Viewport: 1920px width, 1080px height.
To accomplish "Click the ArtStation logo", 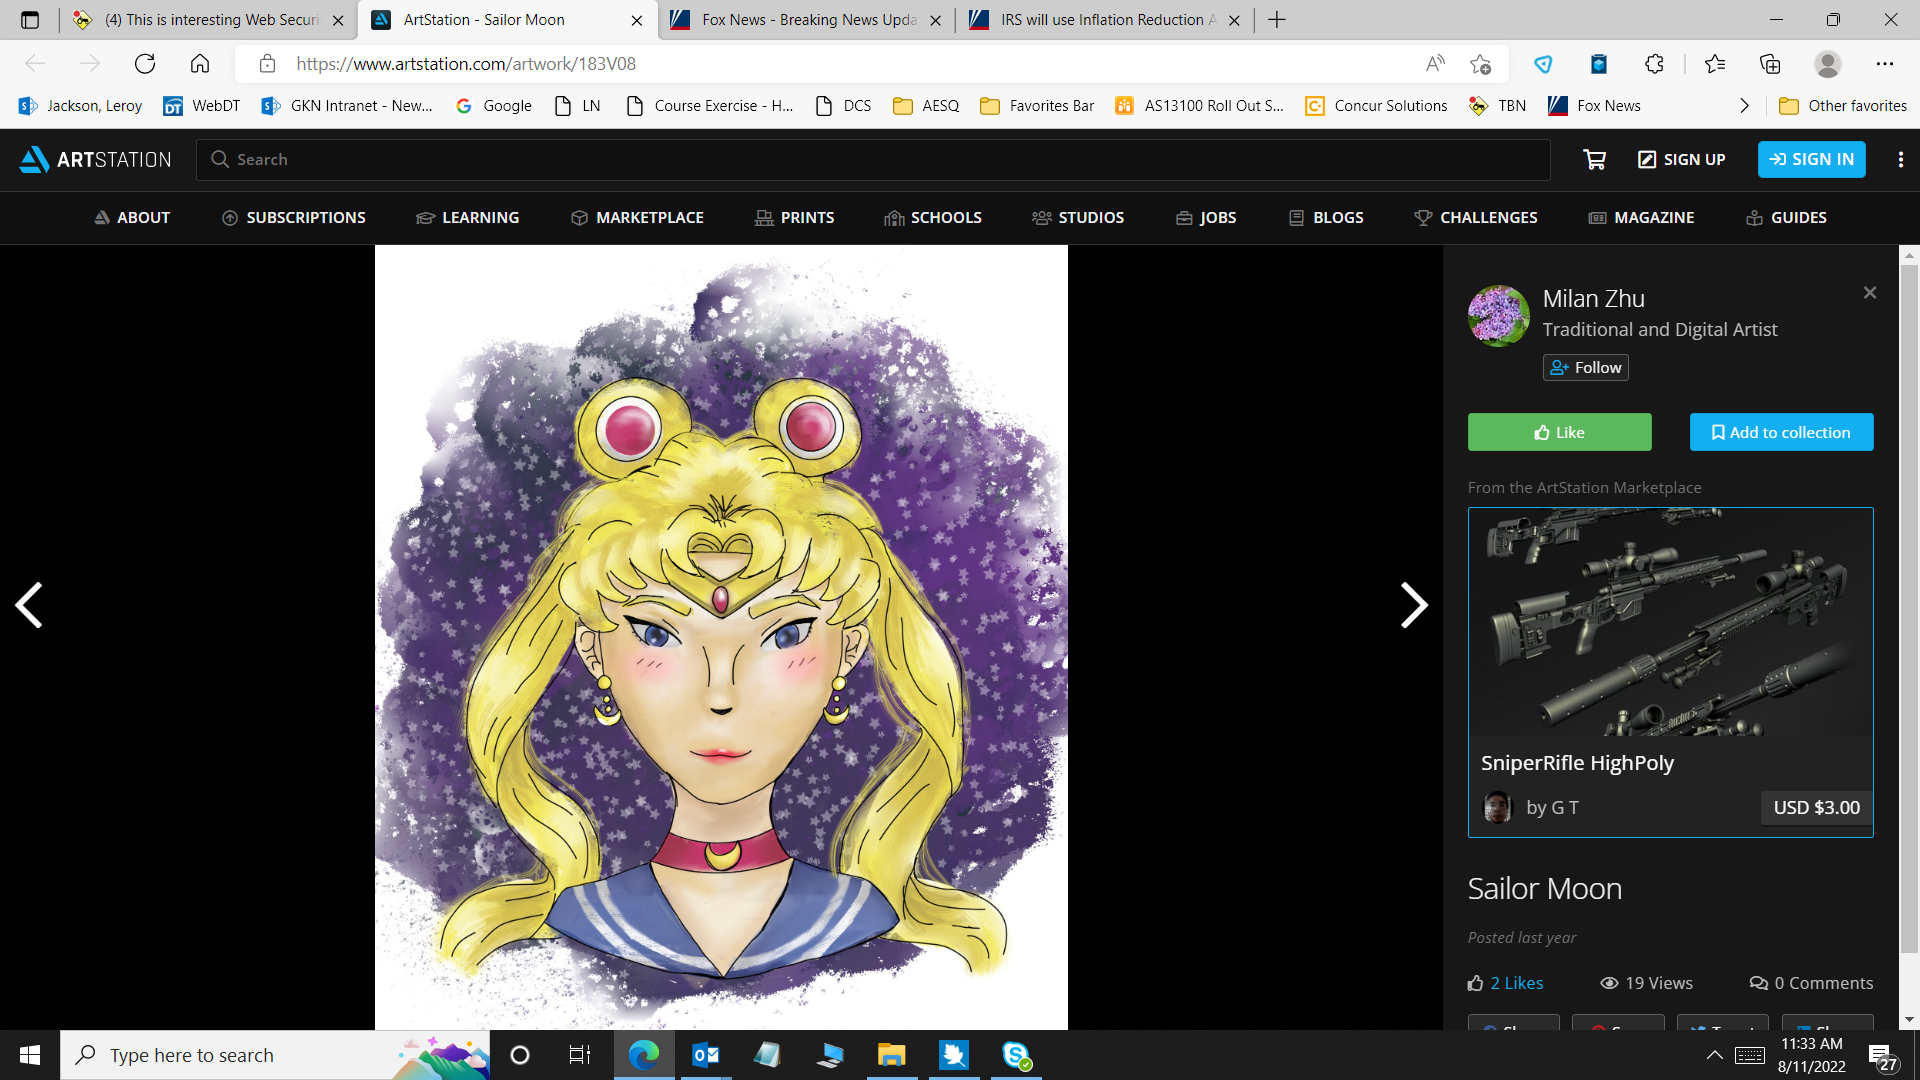I will point(96,159).
